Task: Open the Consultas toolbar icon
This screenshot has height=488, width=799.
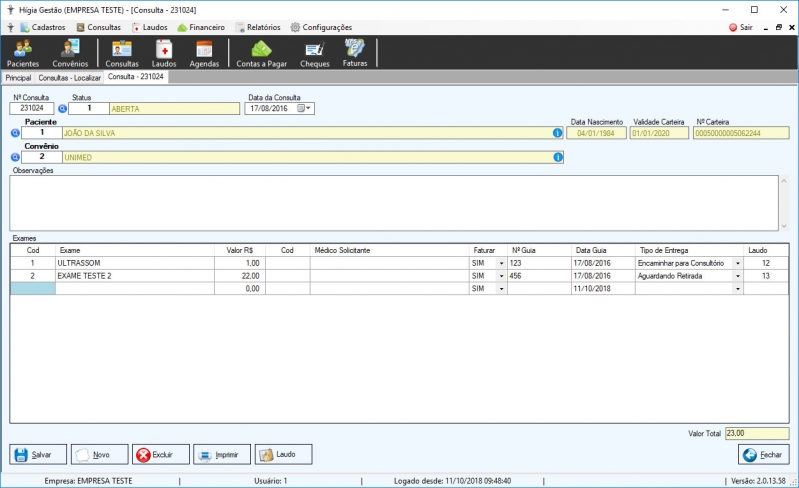Action: (122, 53)
